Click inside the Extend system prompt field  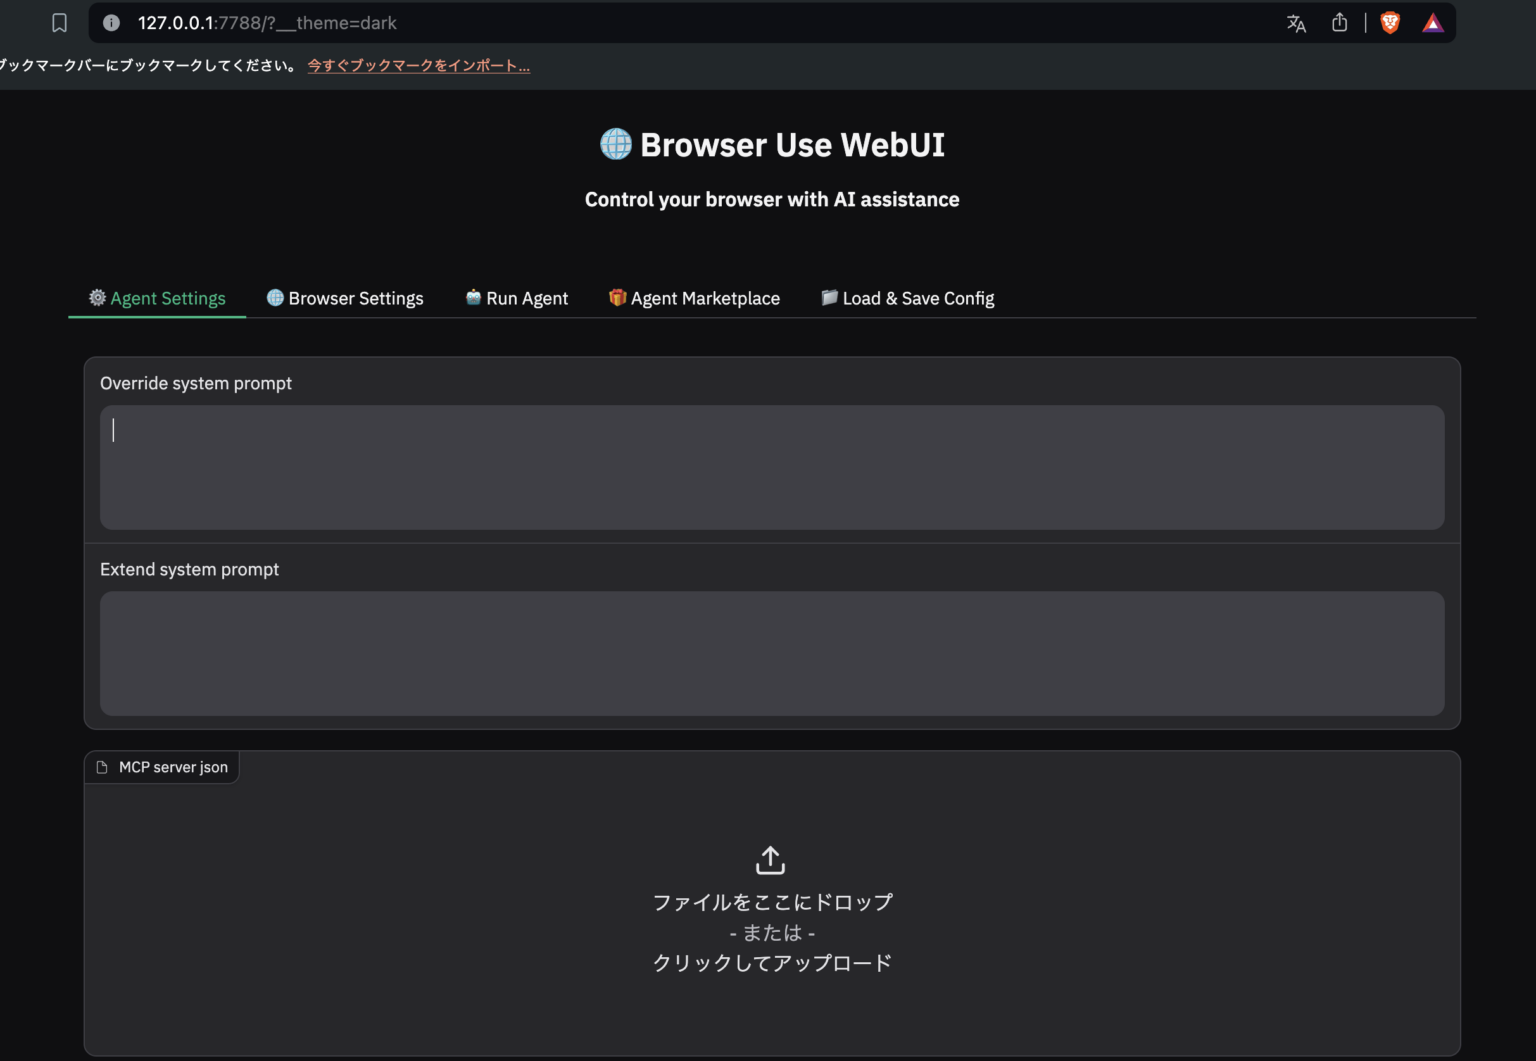770,653
